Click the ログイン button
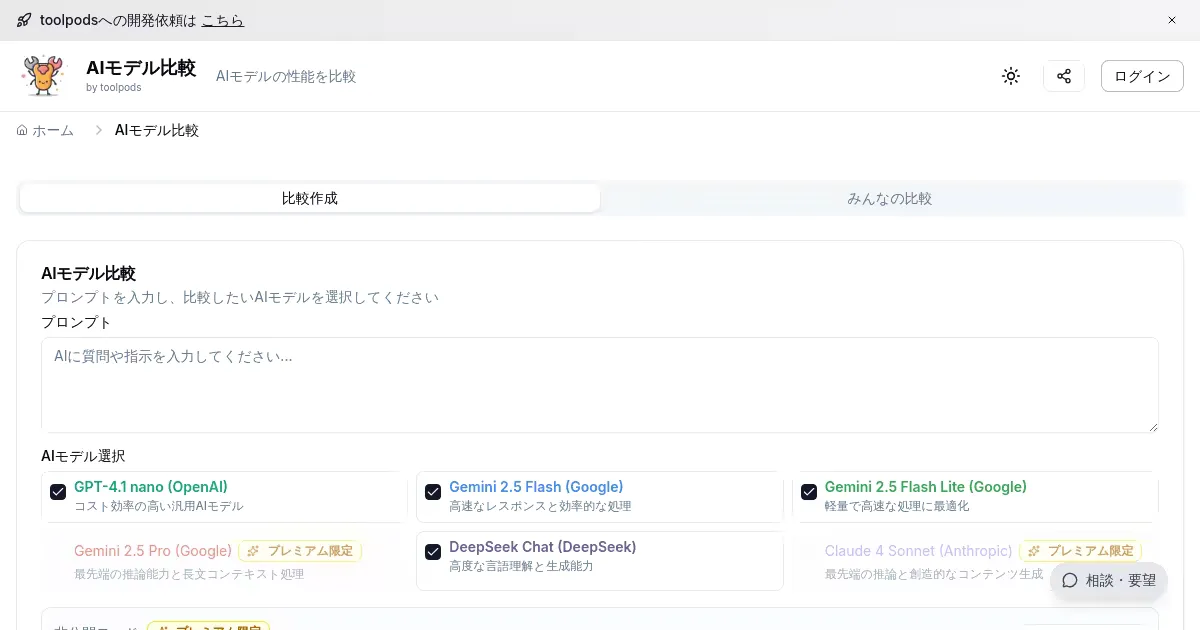Viewport: 1200px width, 630px height. tap(1142, 76)
